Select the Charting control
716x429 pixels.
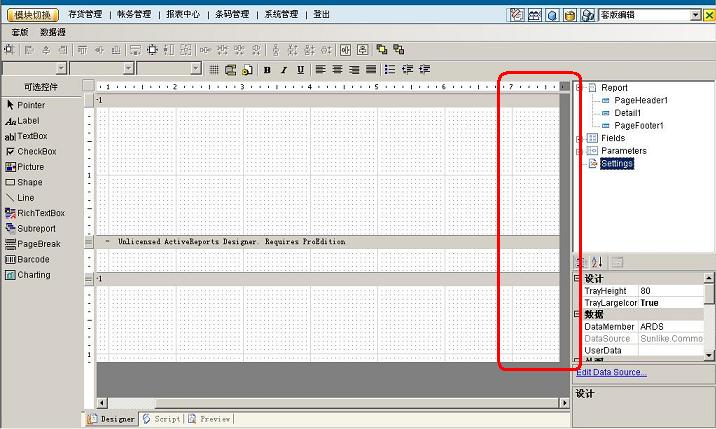point(33,275)
